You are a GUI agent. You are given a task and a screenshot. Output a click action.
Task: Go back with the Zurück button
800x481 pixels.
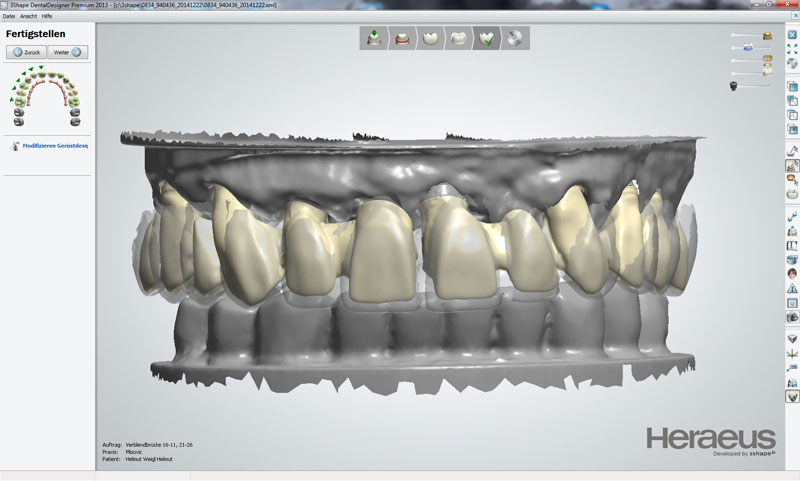coord(27,52)
